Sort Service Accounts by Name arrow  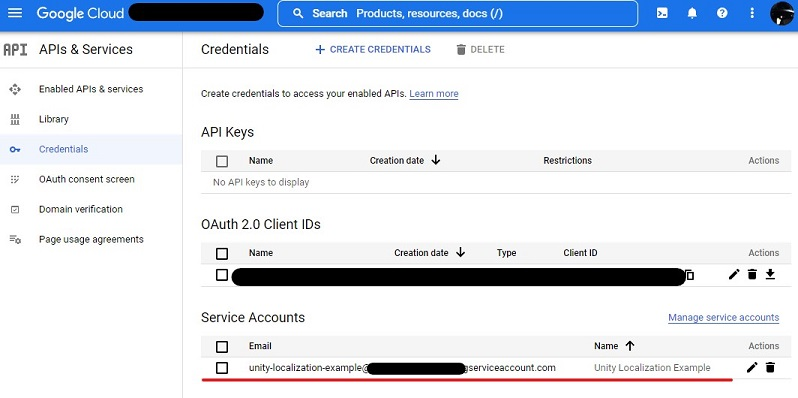[x=630, y=346]
